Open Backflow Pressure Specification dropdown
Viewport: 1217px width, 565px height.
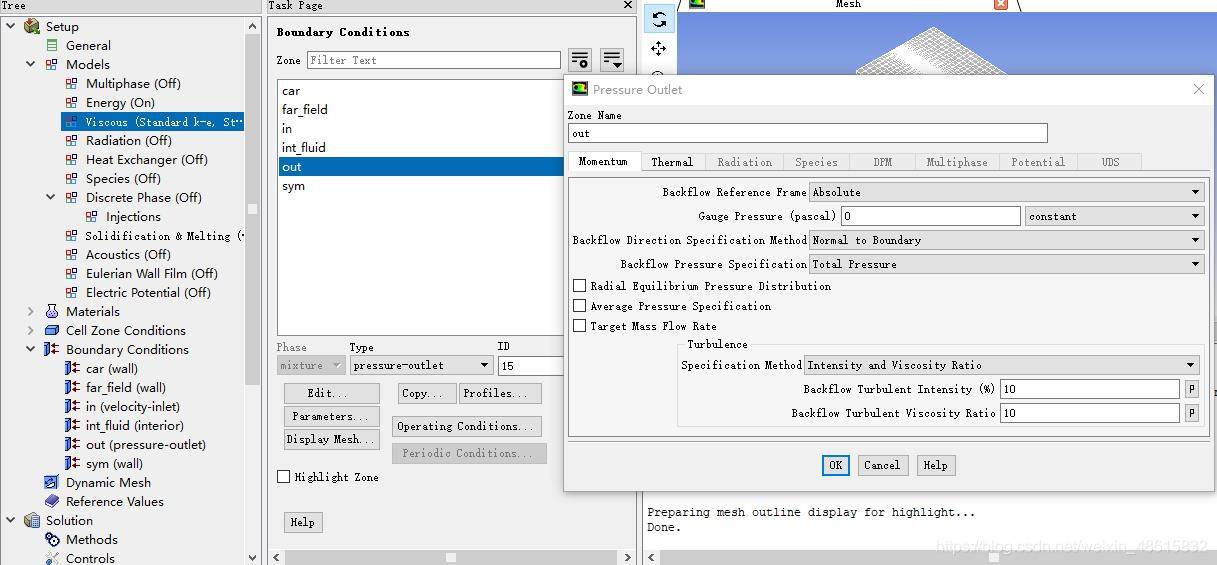pyautogui.click(x=1006, y=264)
